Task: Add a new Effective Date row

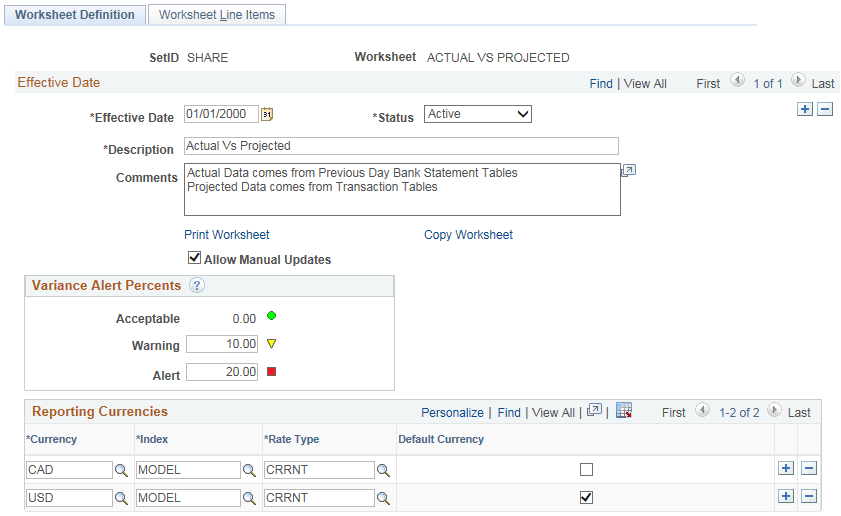Action: pos(805,109)
